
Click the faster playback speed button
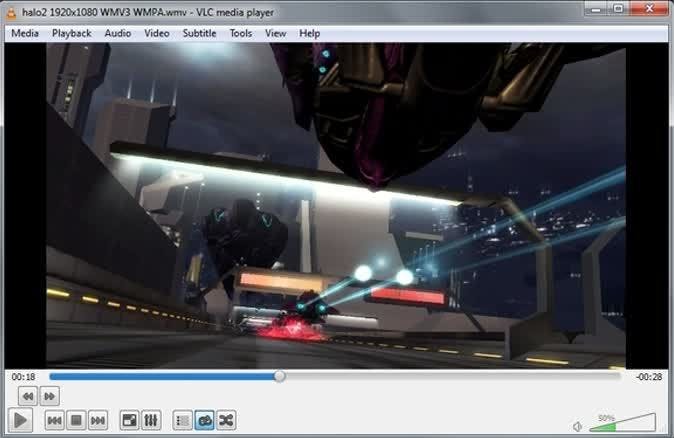(48, 396)
